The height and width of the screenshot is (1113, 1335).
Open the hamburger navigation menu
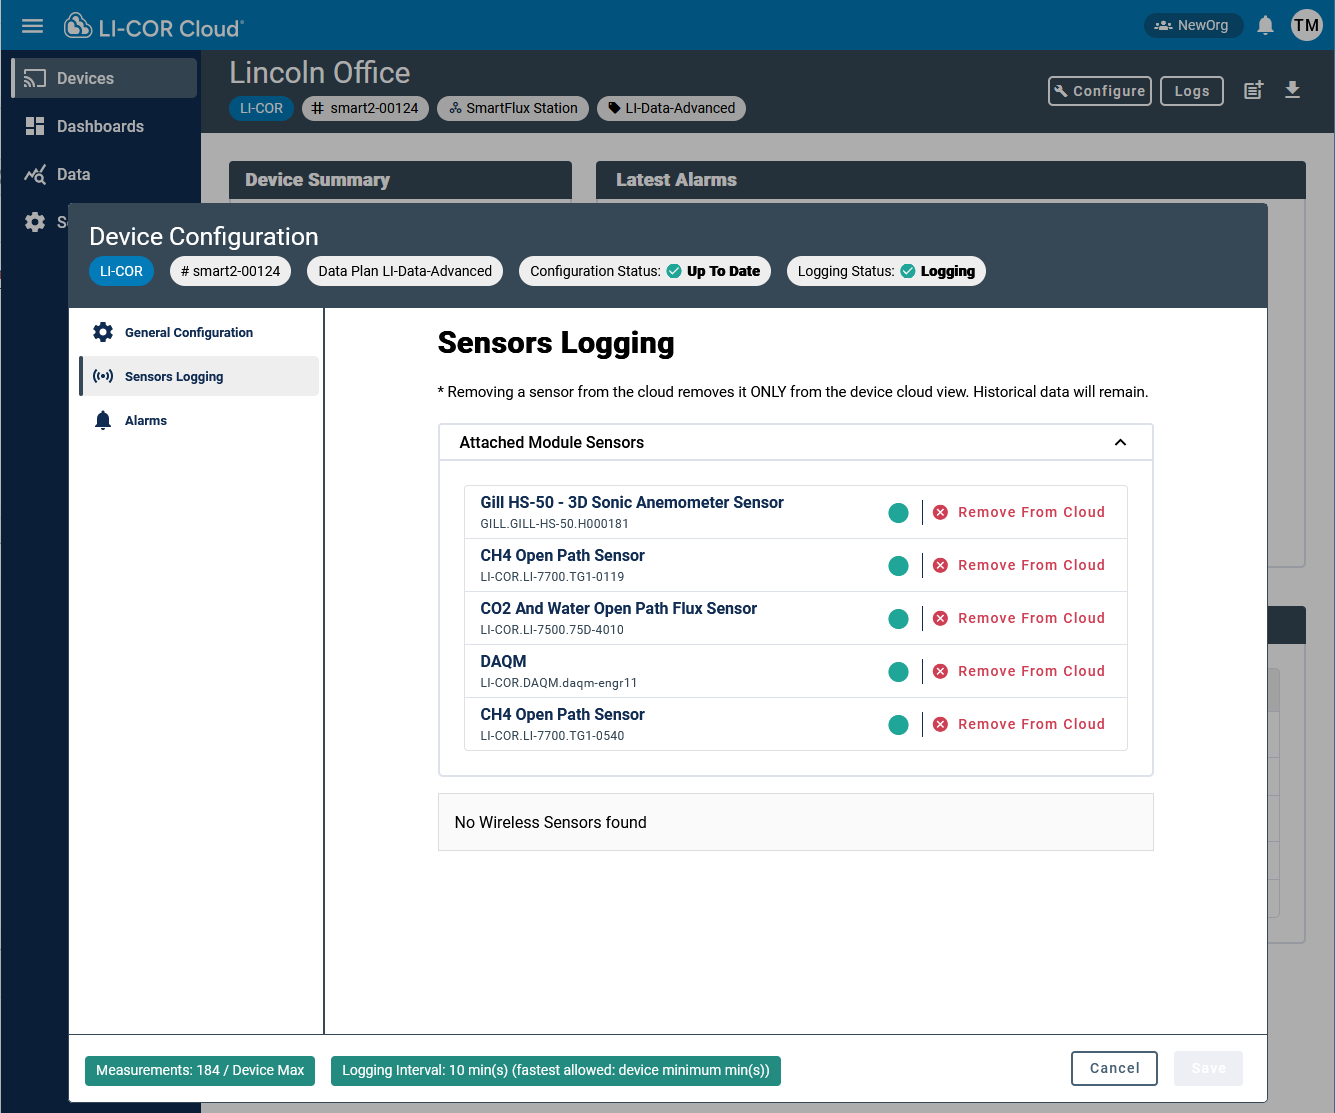(33, 26)
